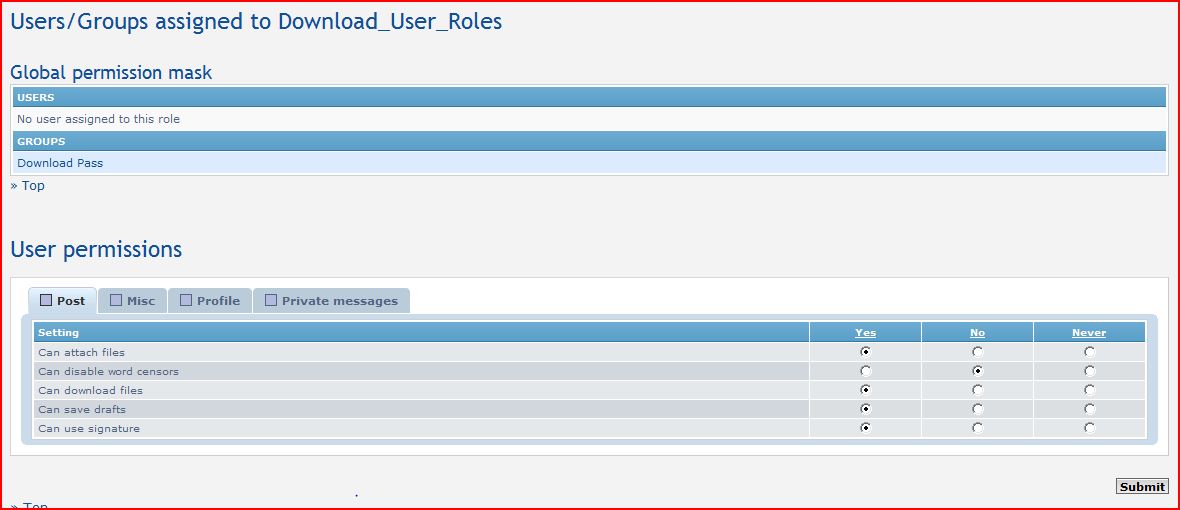The height and width of the screenshot is (510, 1180).
Task: Click the No column header
Action: (977, 333)
